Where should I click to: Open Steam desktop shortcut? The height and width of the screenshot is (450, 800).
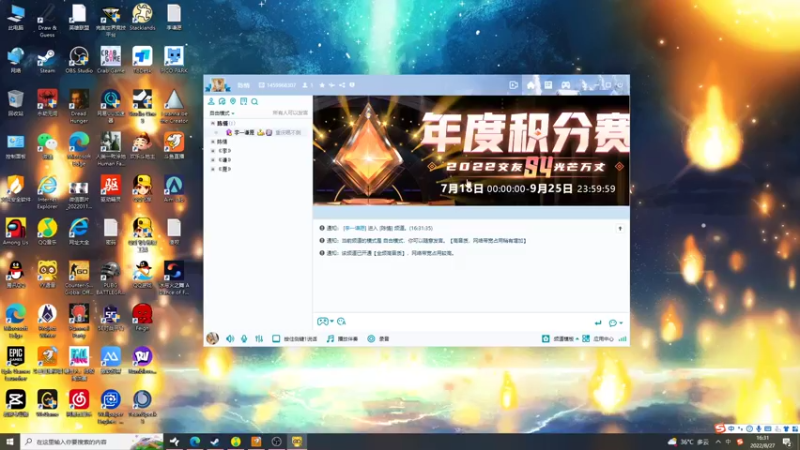[47, 61]
